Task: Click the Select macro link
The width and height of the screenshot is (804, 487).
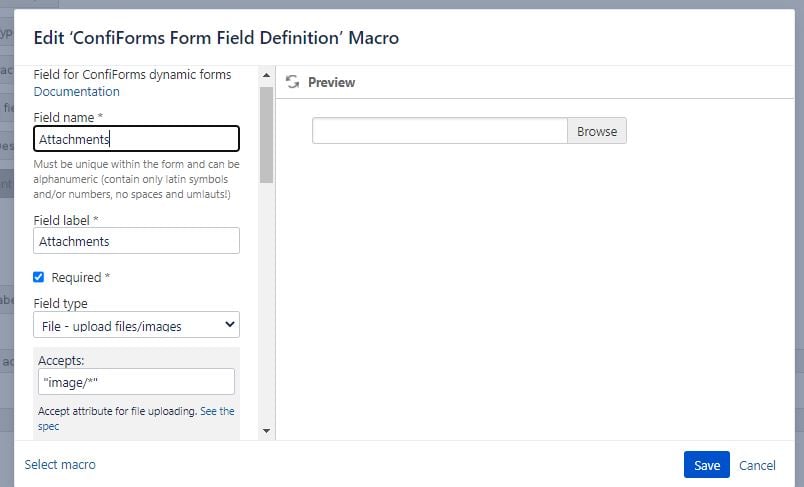Action: coord(60,464)
